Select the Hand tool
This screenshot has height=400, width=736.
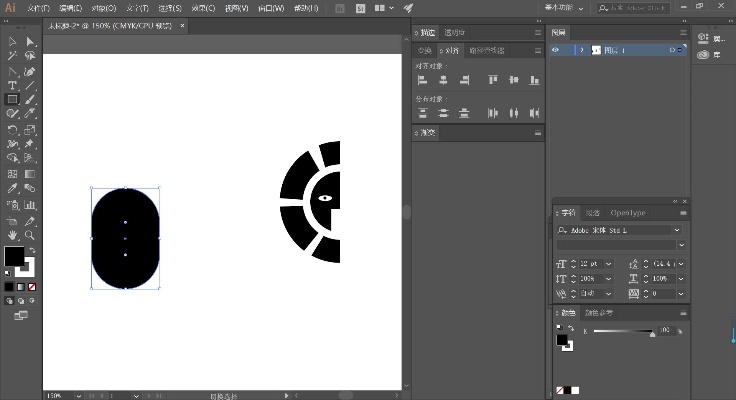tap(12, 235)
